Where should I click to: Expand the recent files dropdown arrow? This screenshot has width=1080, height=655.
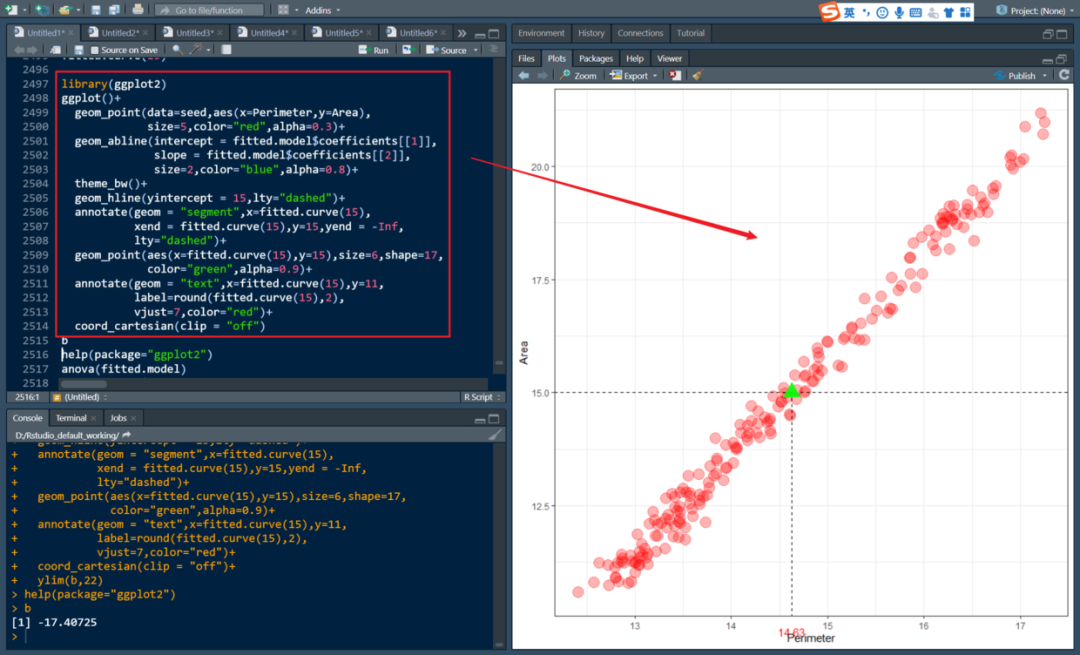(77, 10)
